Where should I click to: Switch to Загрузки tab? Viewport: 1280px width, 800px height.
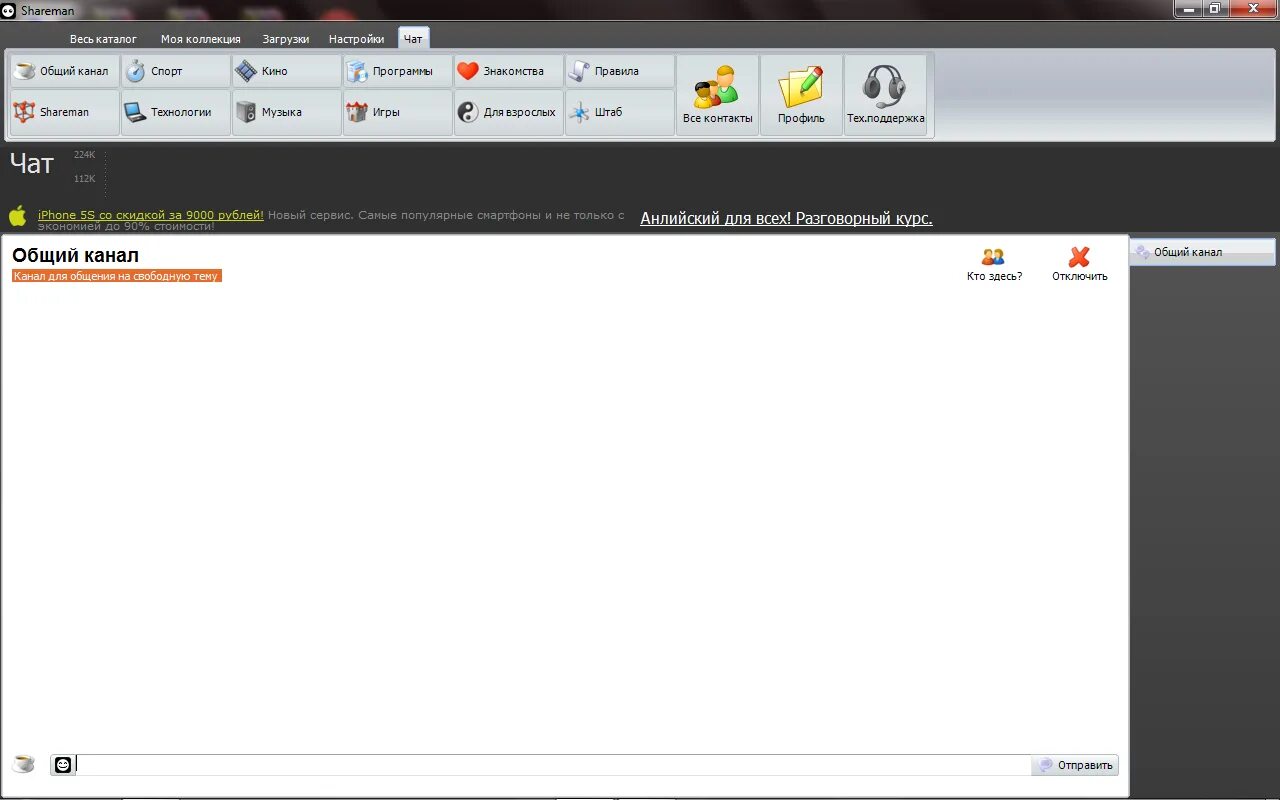(286, 39)
